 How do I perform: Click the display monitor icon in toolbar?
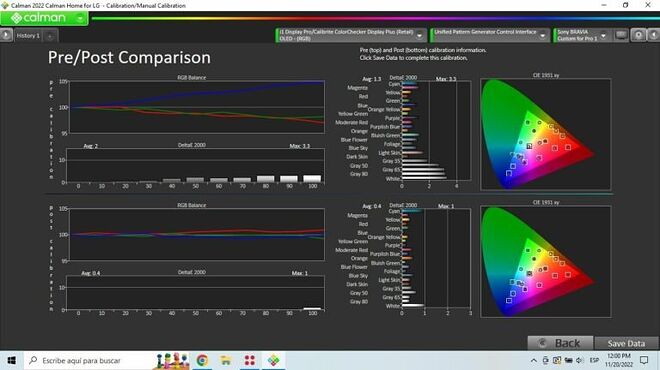[x=621, y=35]
